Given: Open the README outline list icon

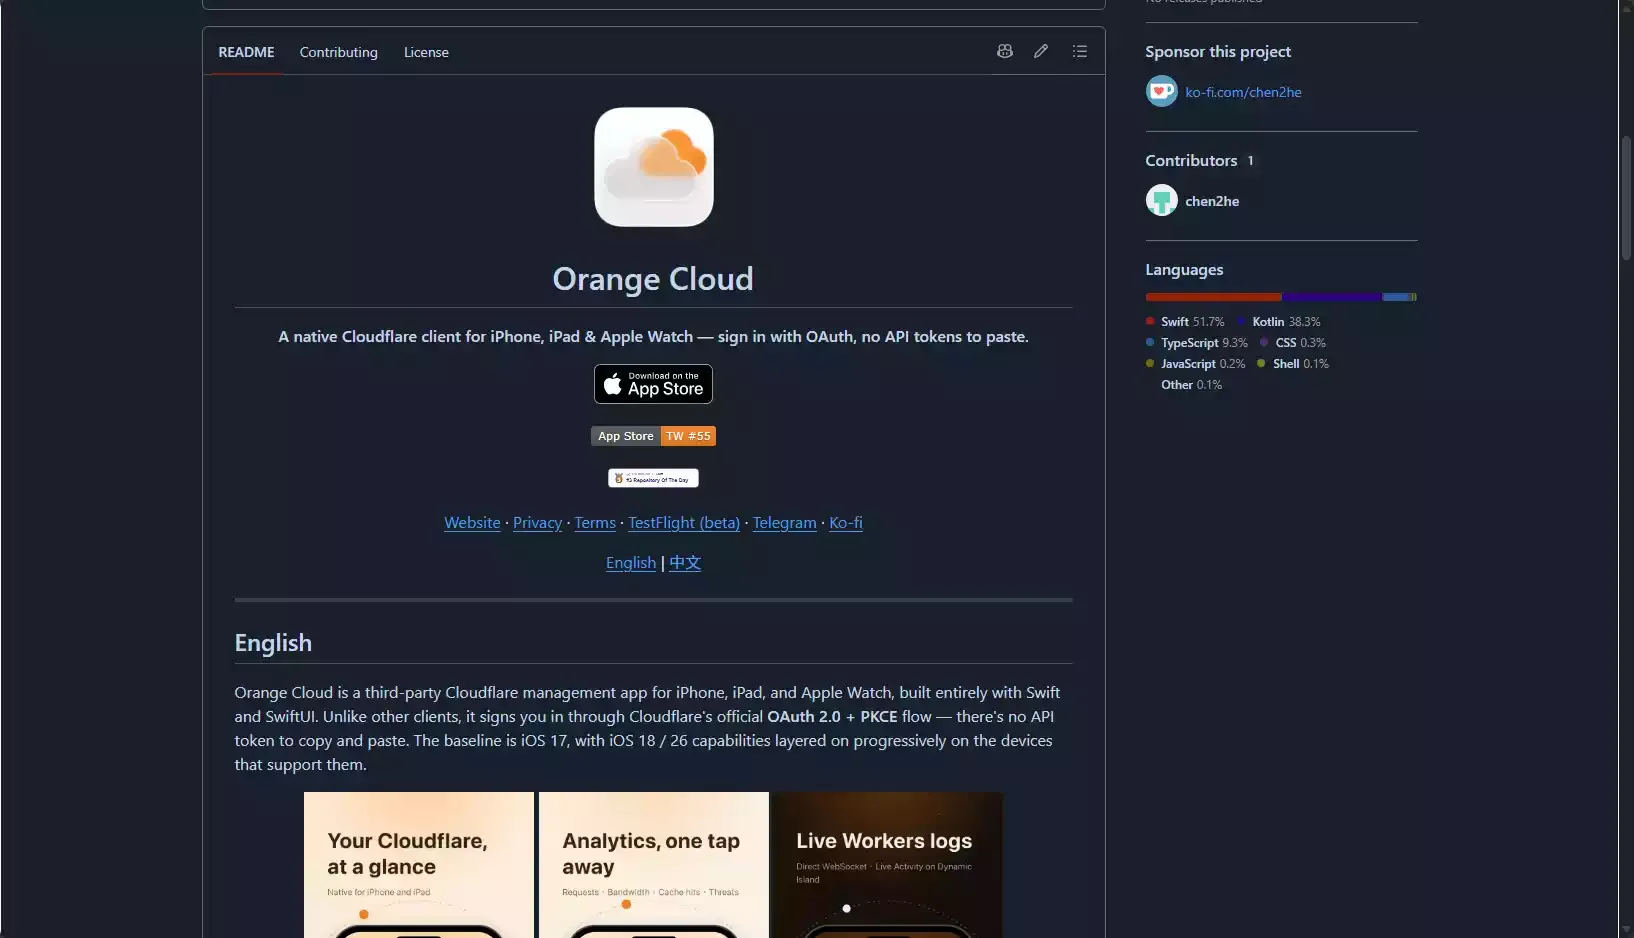Looking at the screenshot, I should [x=1080, y=51].
